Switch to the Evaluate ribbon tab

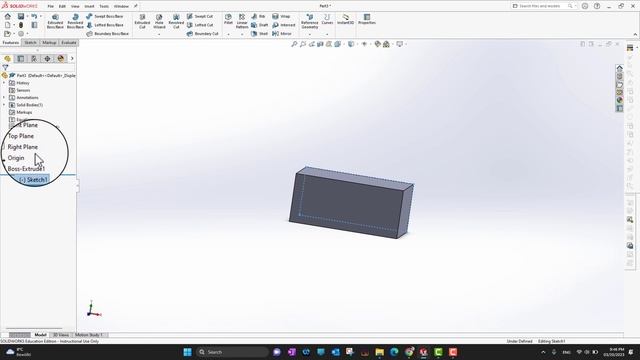pyautogui.click(x=69, y=42)
